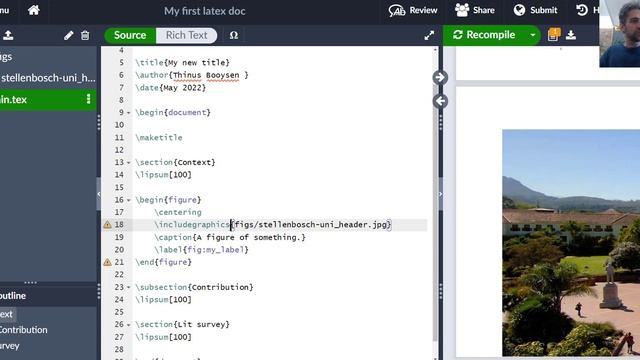
Task: Click the misspelled word Booysen
Action: 222,75
